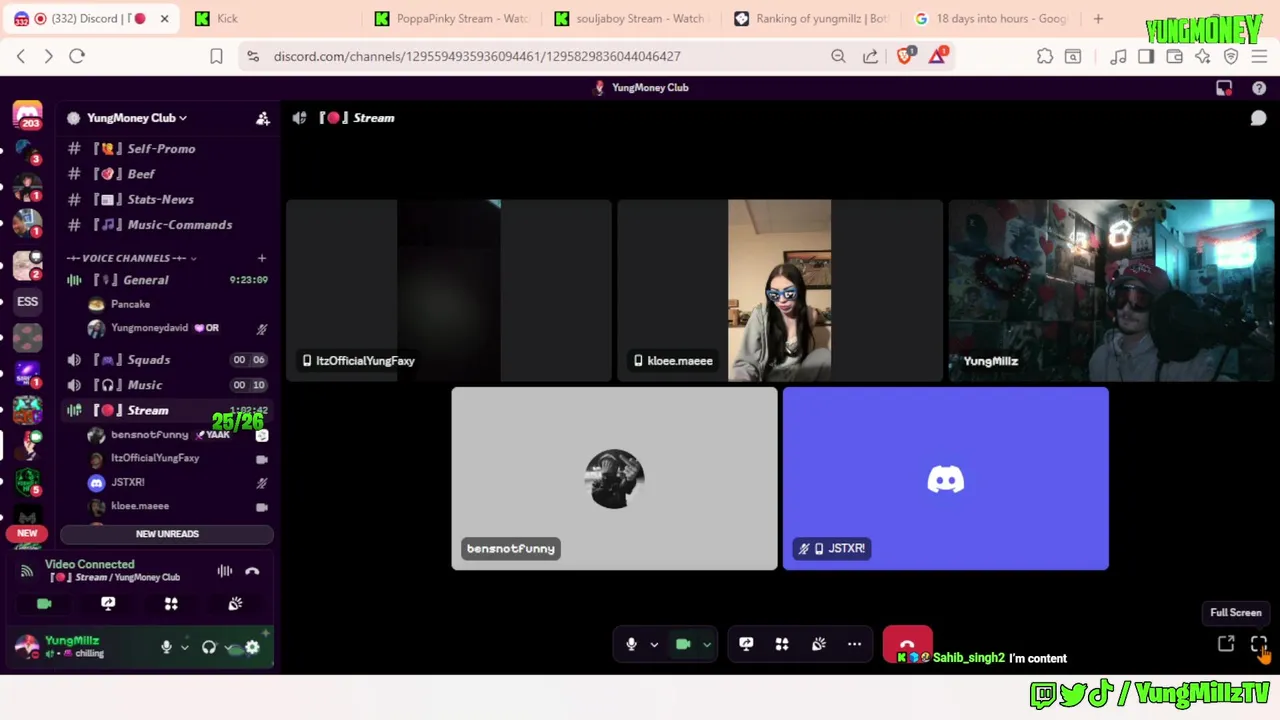Open the soundboard in the sidebar panel
This screenshot has height=720, width=1280.
[x=235, y=604]
